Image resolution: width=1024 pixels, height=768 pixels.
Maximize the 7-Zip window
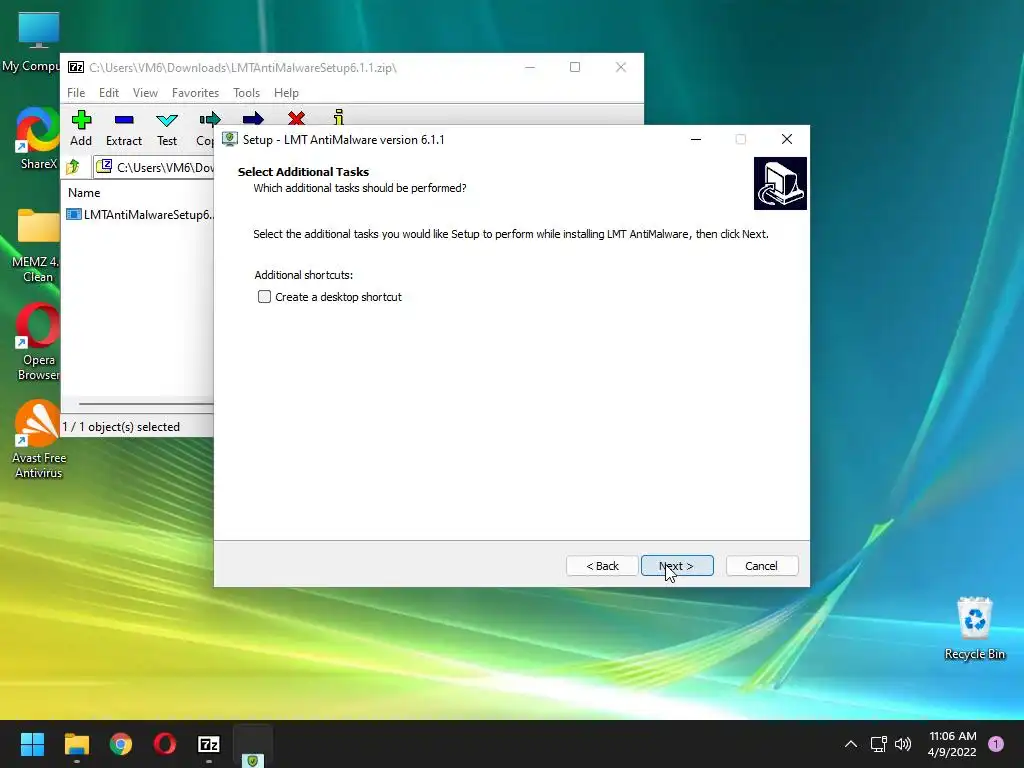pyautogui.click(x=575, y=67)
